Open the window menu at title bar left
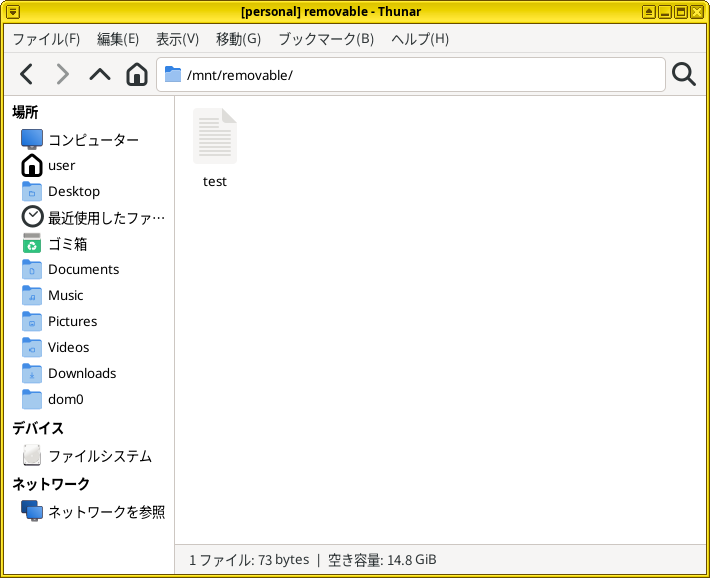The image size is (710, 578). 13,12
